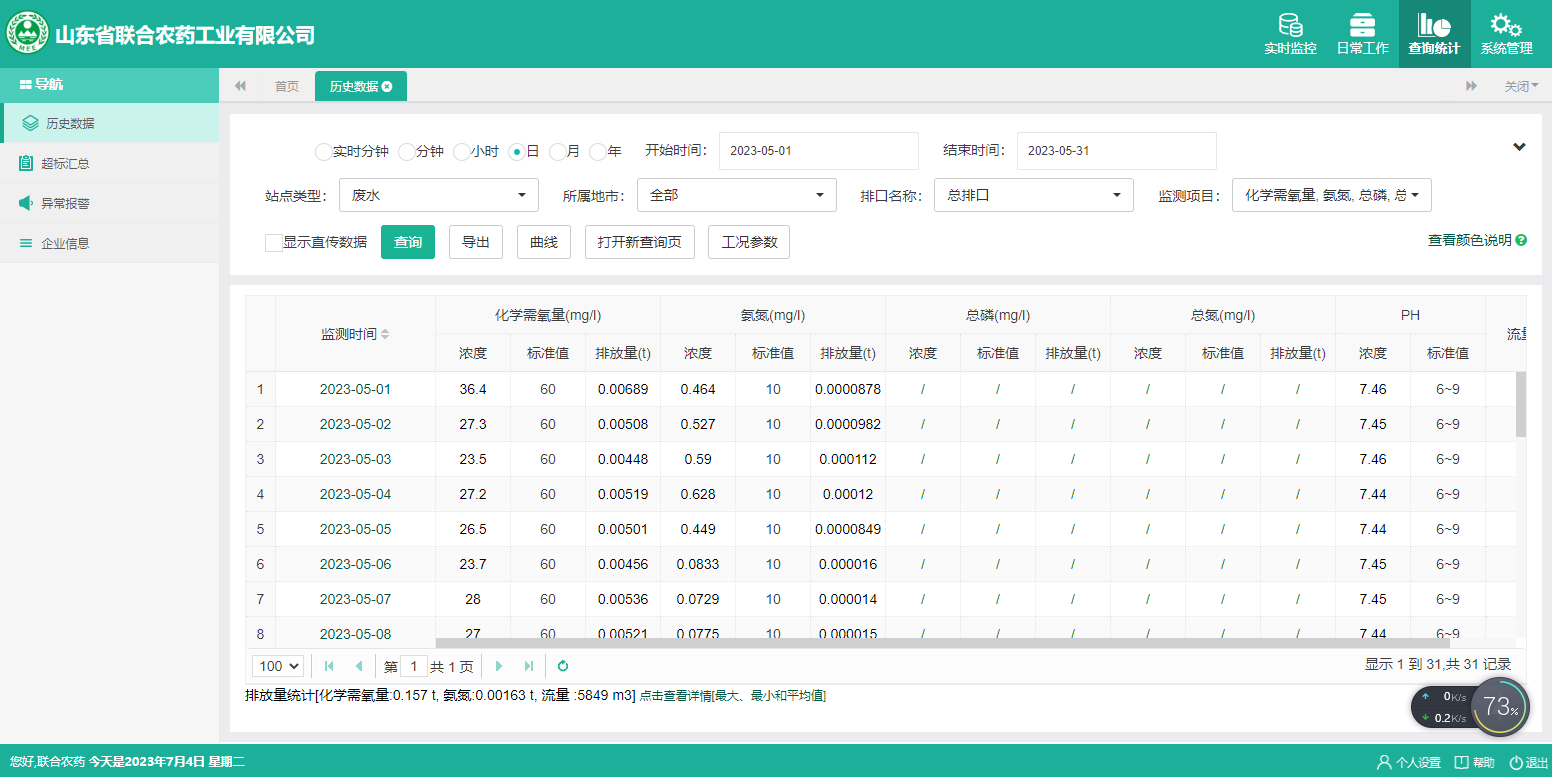Viewport: 1552px width, 777px height.
Task: Close the 历史数据 tab with its x icon
Action: tap(387, 87)
